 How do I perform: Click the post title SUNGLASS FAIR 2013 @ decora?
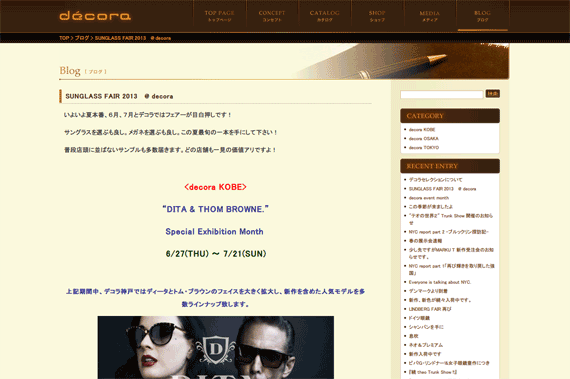pyautogui.click(x=119, y=96)
